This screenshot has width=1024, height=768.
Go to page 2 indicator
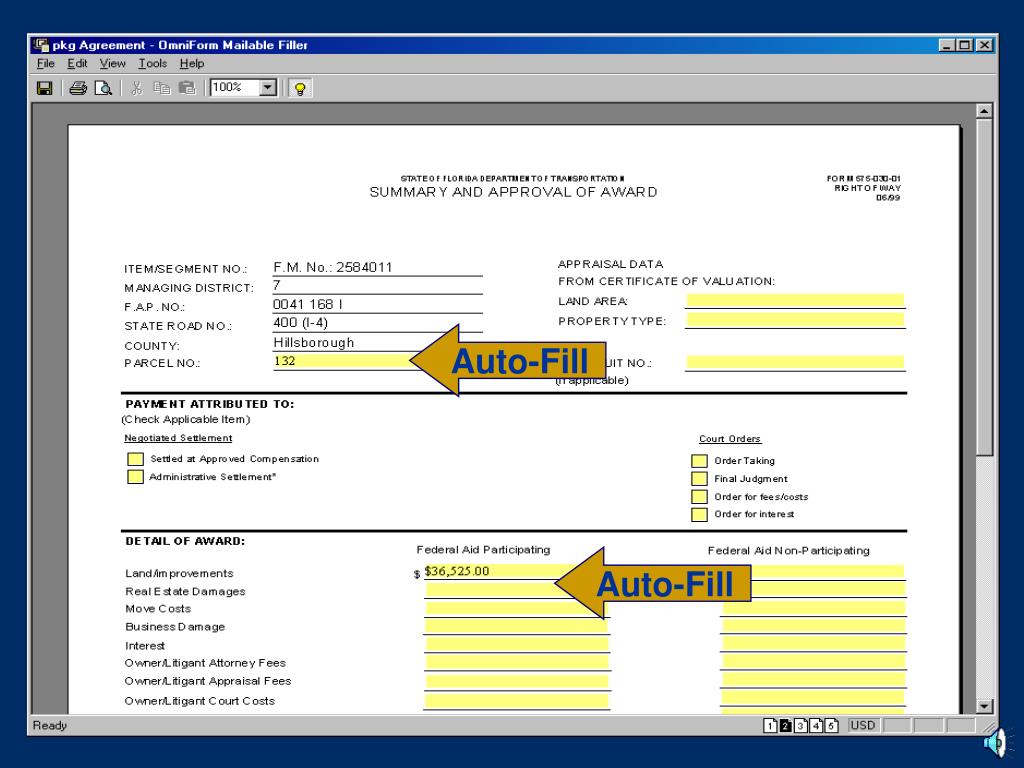click(x=786, y=726)
